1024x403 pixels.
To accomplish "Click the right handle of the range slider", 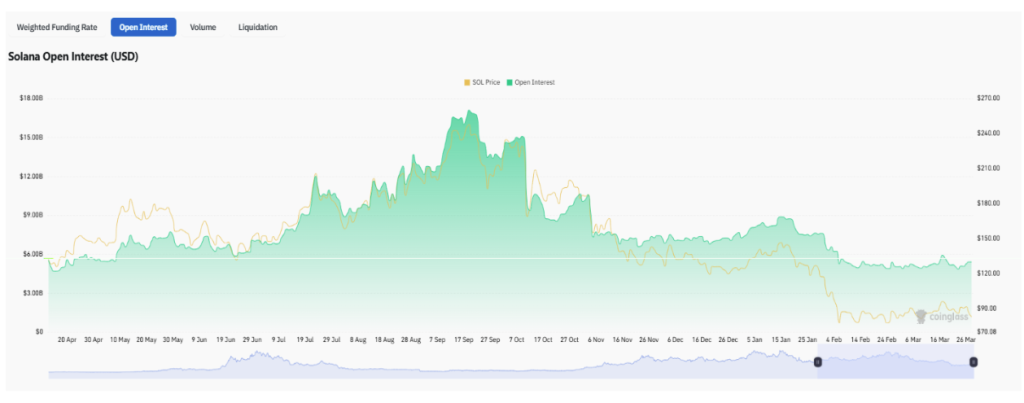I will pos(973,361).
